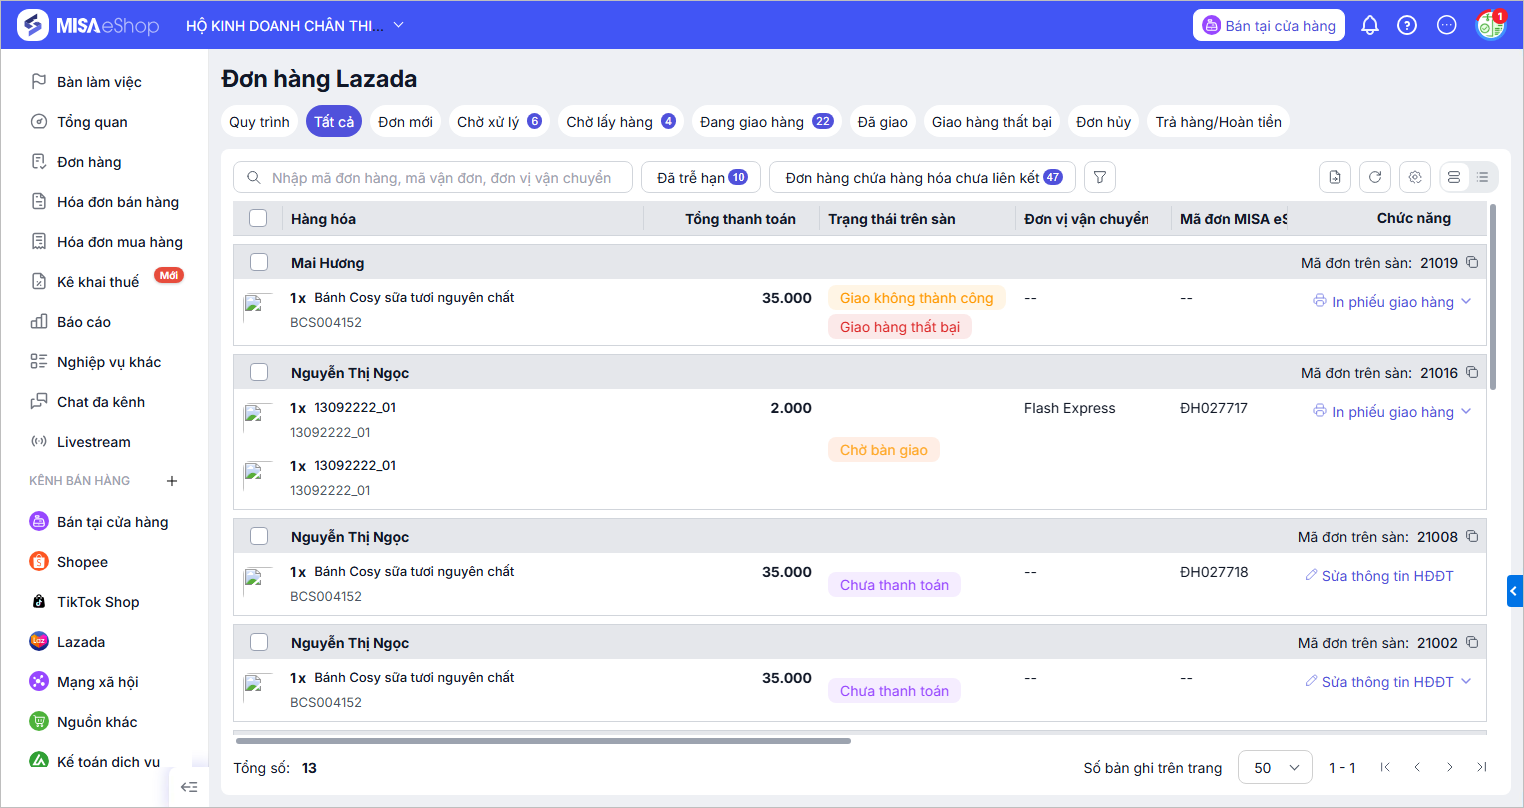Check the order 21008 checkbox
Screen dimensions: 1524x808
[259, 537]
